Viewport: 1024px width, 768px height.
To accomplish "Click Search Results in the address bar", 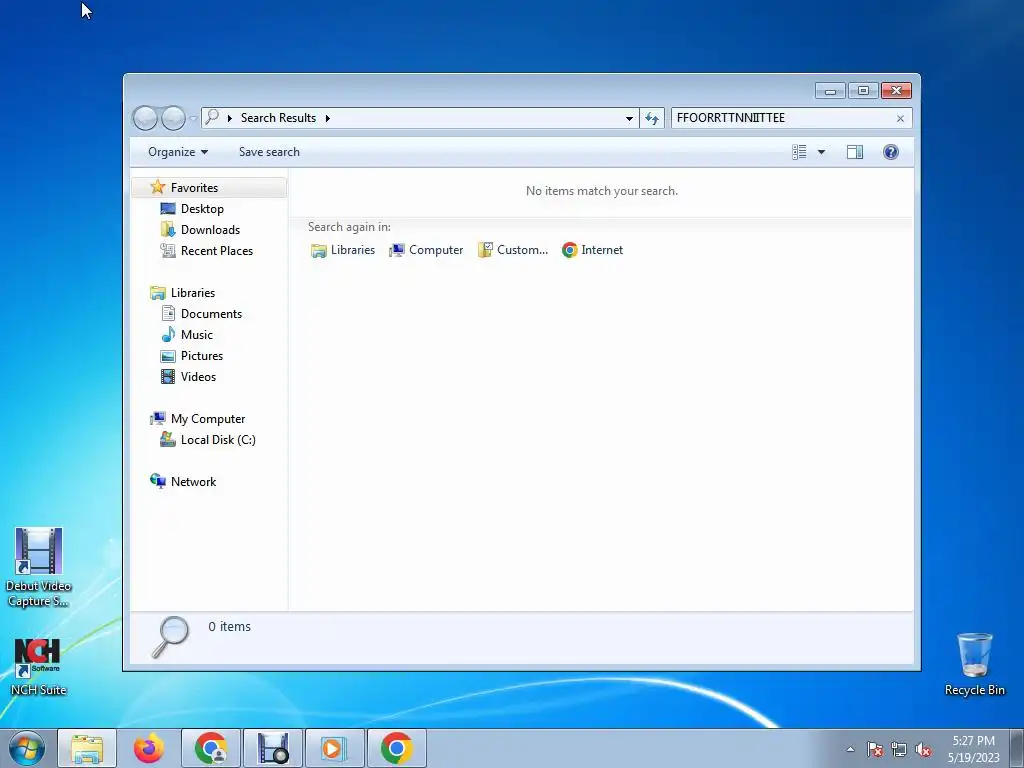I will point(278,118).
